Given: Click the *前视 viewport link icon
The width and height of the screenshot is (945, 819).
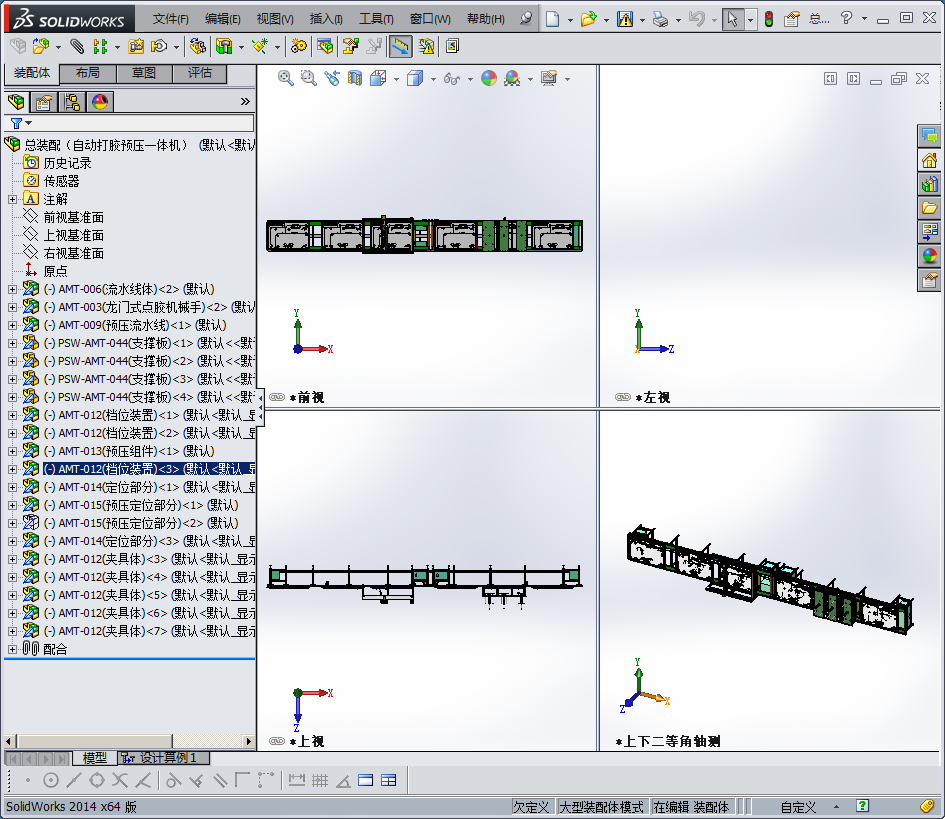Looking at the screenshot, I should click(277, 397).
